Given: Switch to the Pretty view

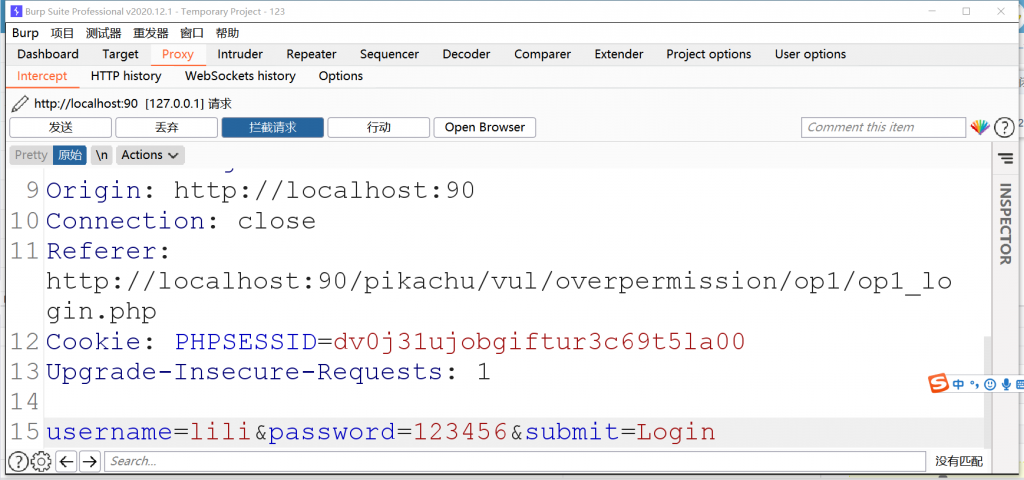Looking at the screenshot, I should tap(31, 155).
